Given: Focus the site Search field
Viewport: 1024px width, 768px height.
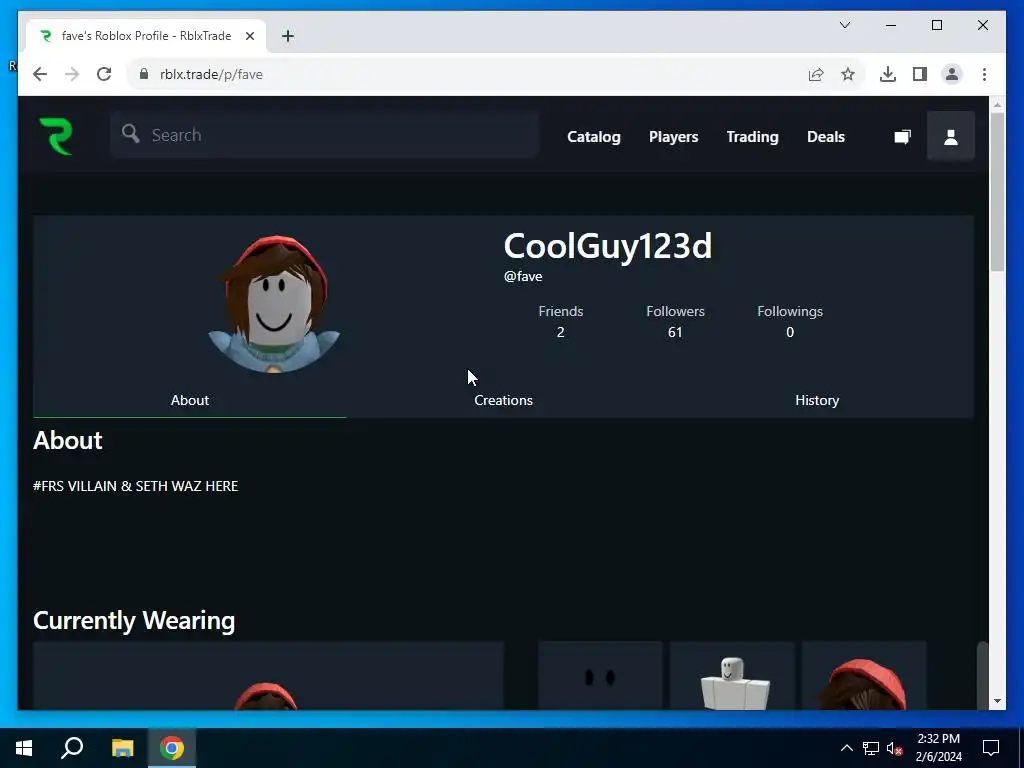Looking at the screenshot, I should coord(324,135).
